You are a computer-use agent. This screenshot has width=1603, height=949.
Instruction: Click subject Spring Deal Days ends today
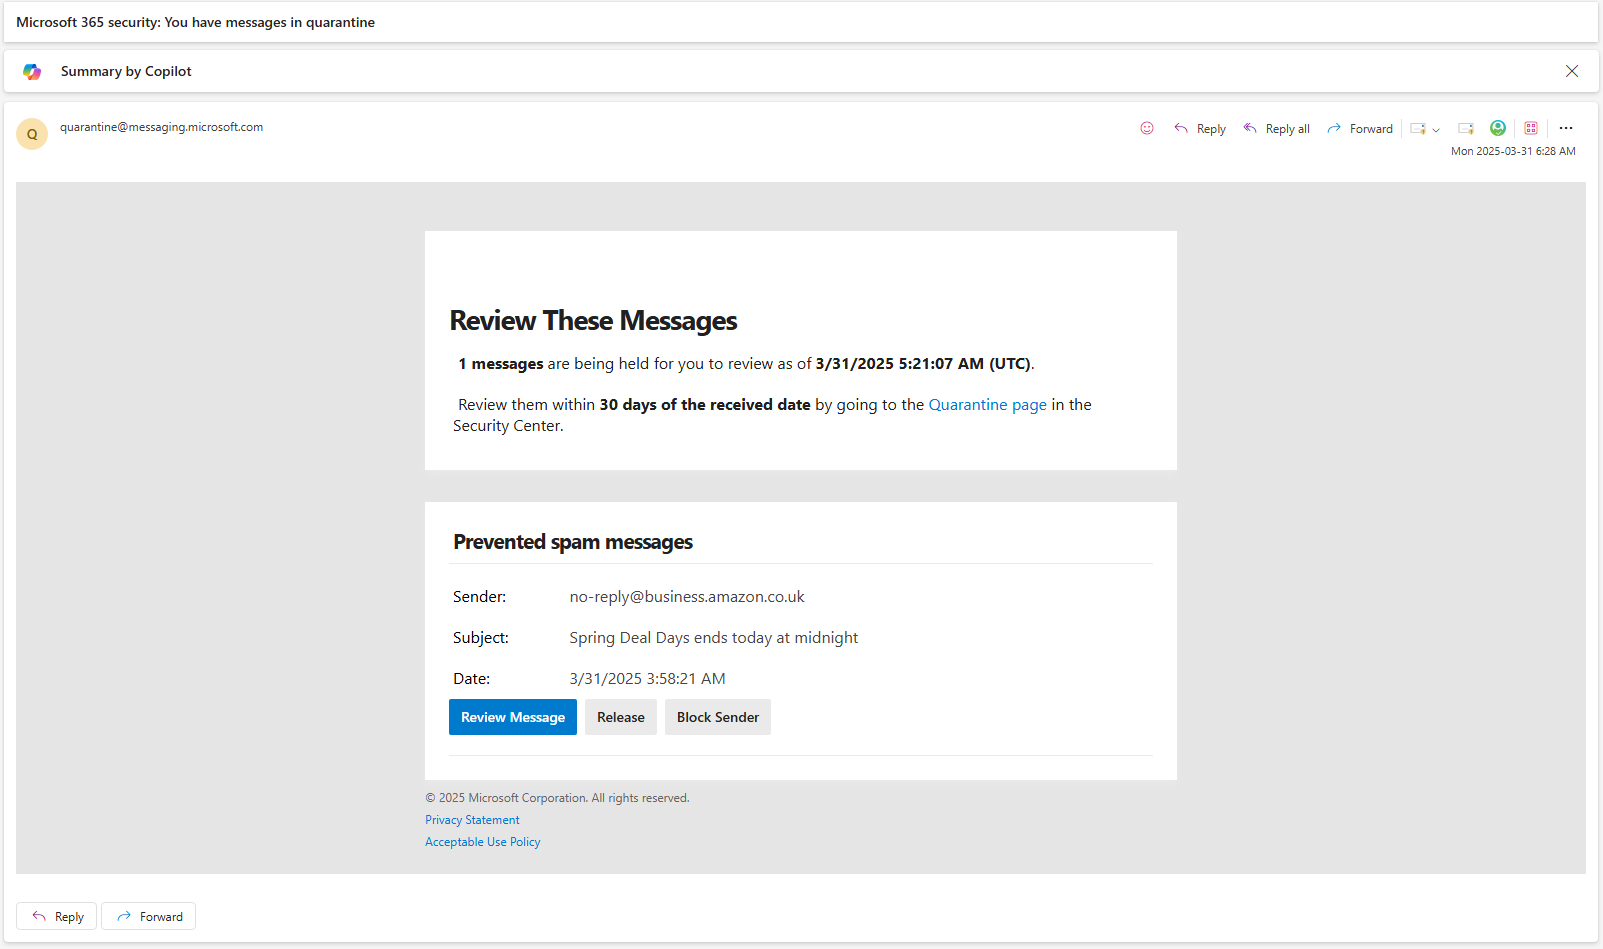coord(714,637)
